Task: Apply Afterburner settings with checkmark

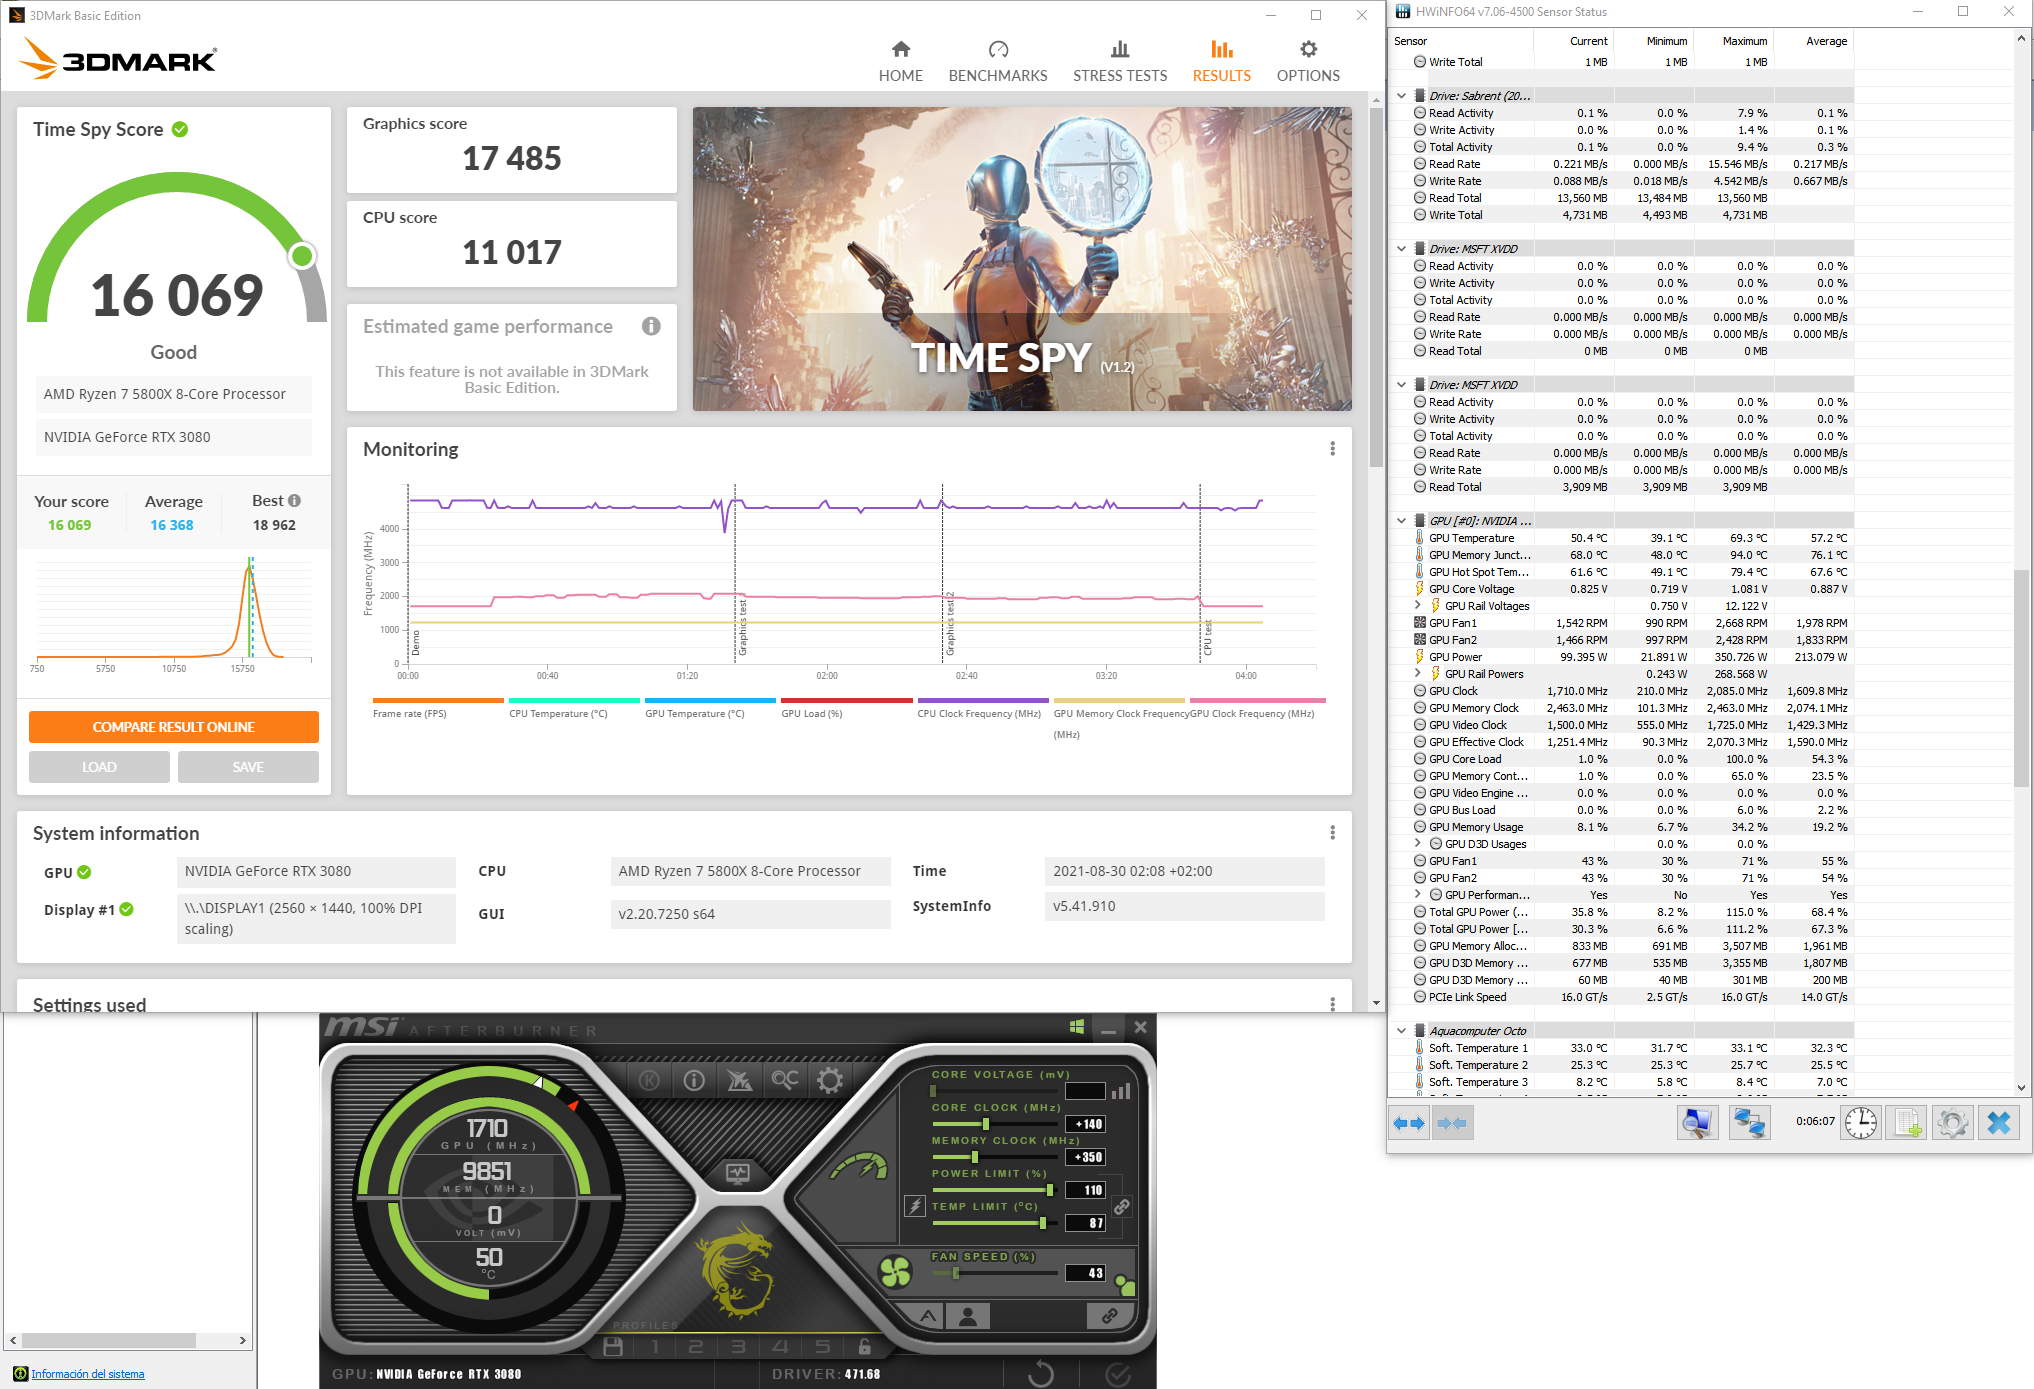Action: click(x=1118, y=1374)
